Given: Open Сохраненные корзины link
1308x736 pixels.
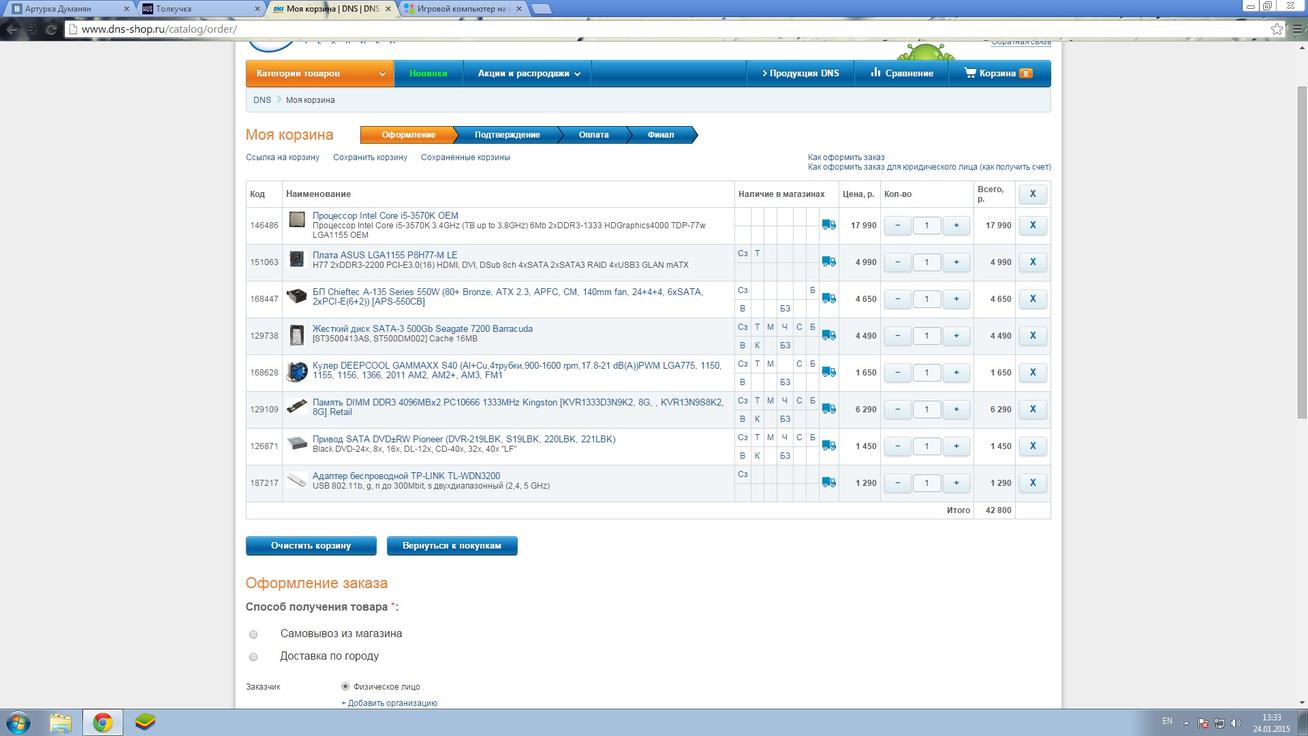Looking at the screenshot, I should 465,158.
